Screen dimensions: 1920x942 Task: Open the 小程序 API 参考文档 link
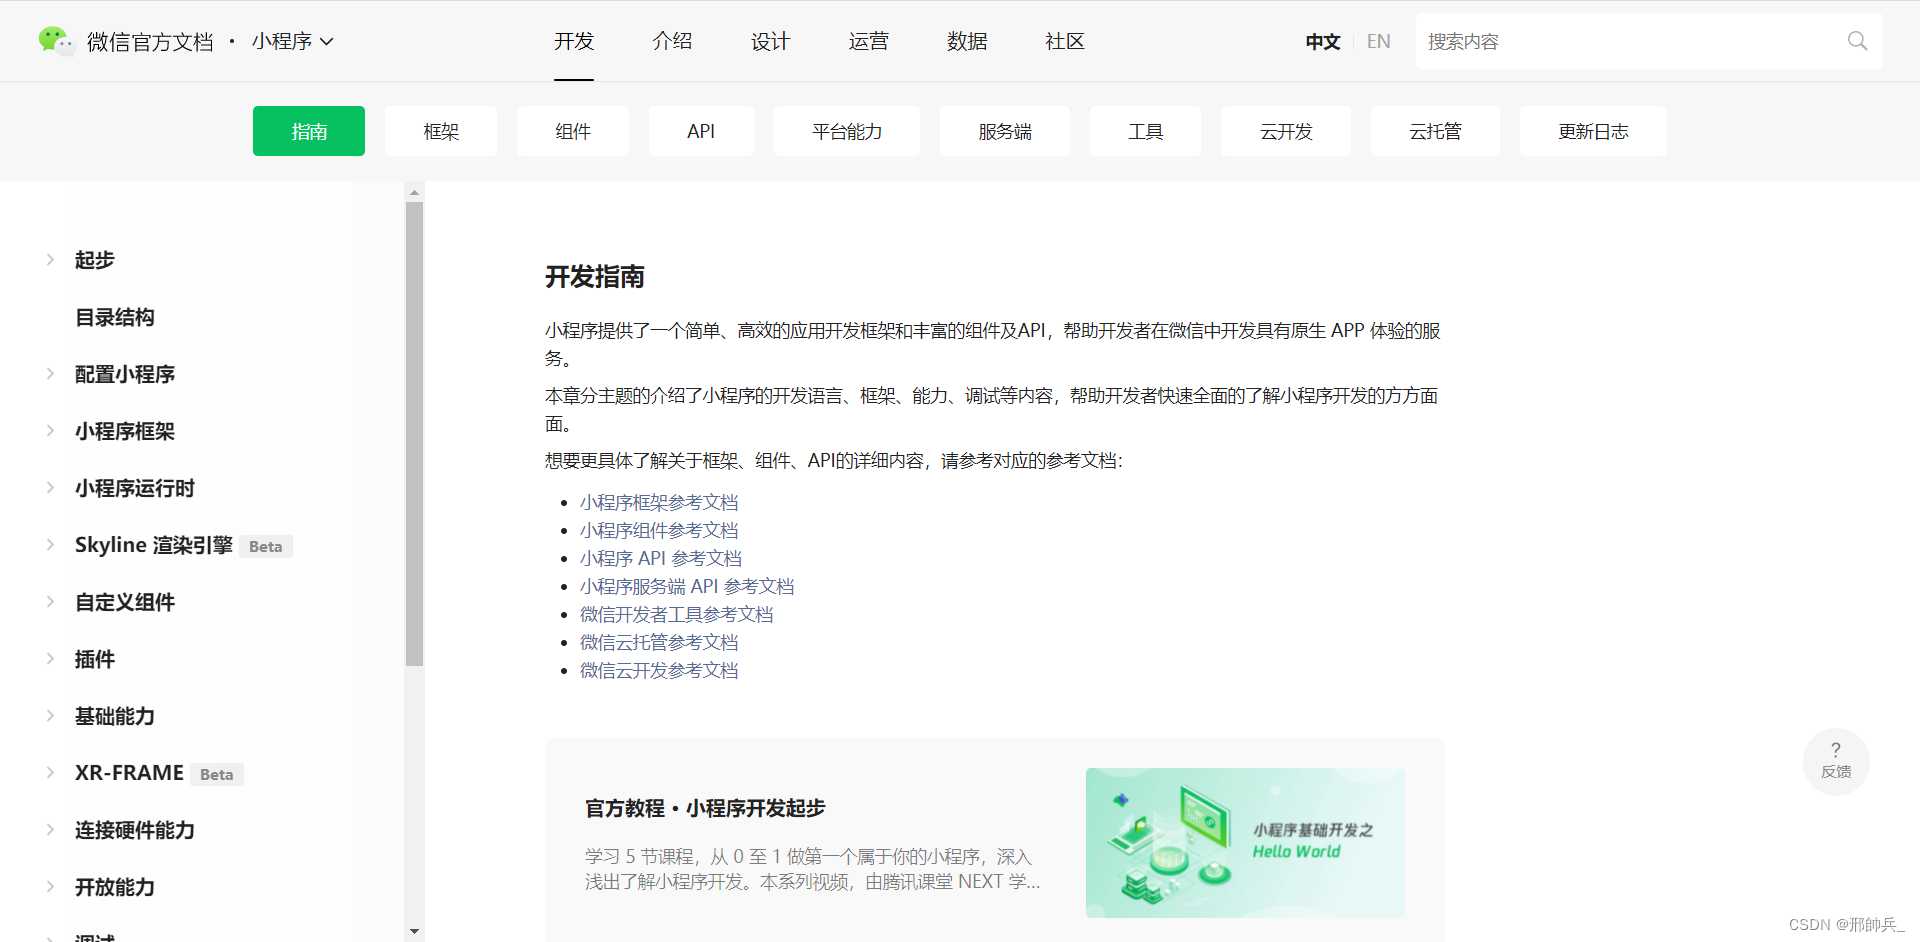[x=661, y=558]
